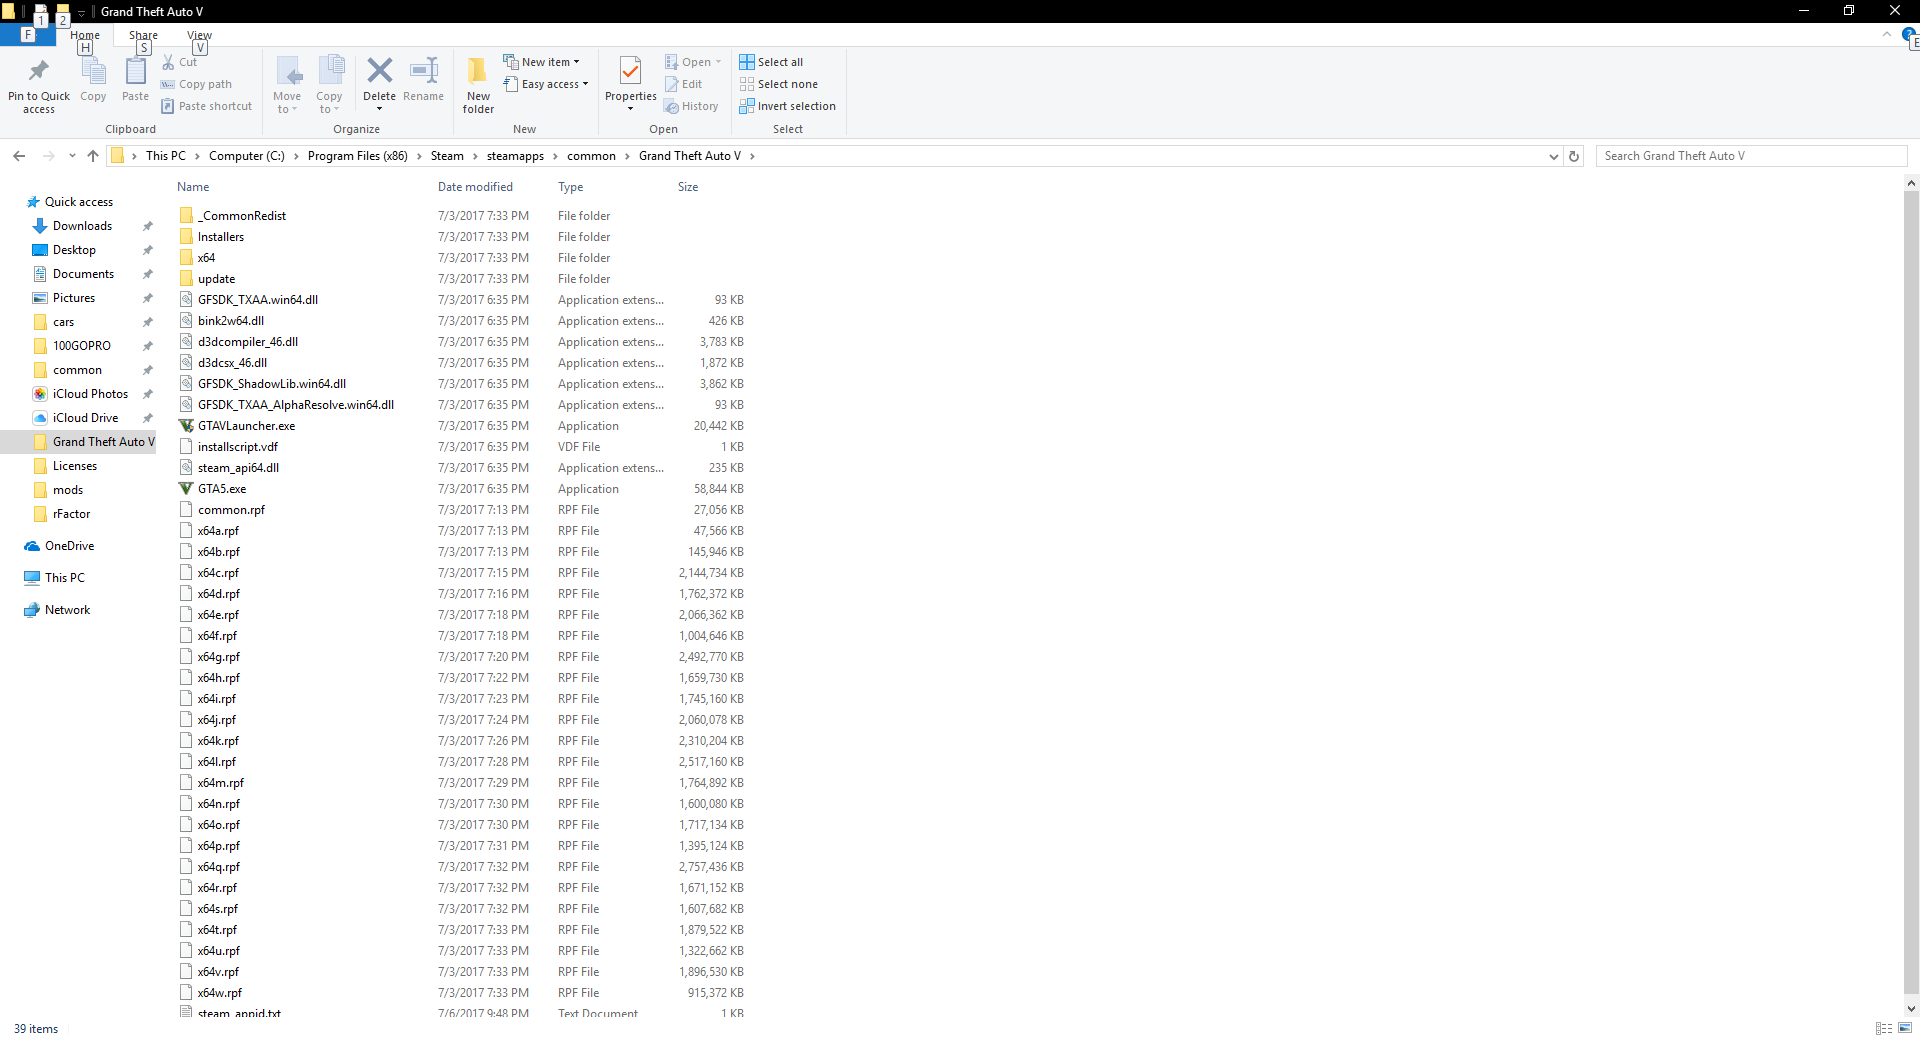This screenshot has width=1920, height=1040.
Task: Select the GTA5.exe file icon
Action: click(186, 489)
